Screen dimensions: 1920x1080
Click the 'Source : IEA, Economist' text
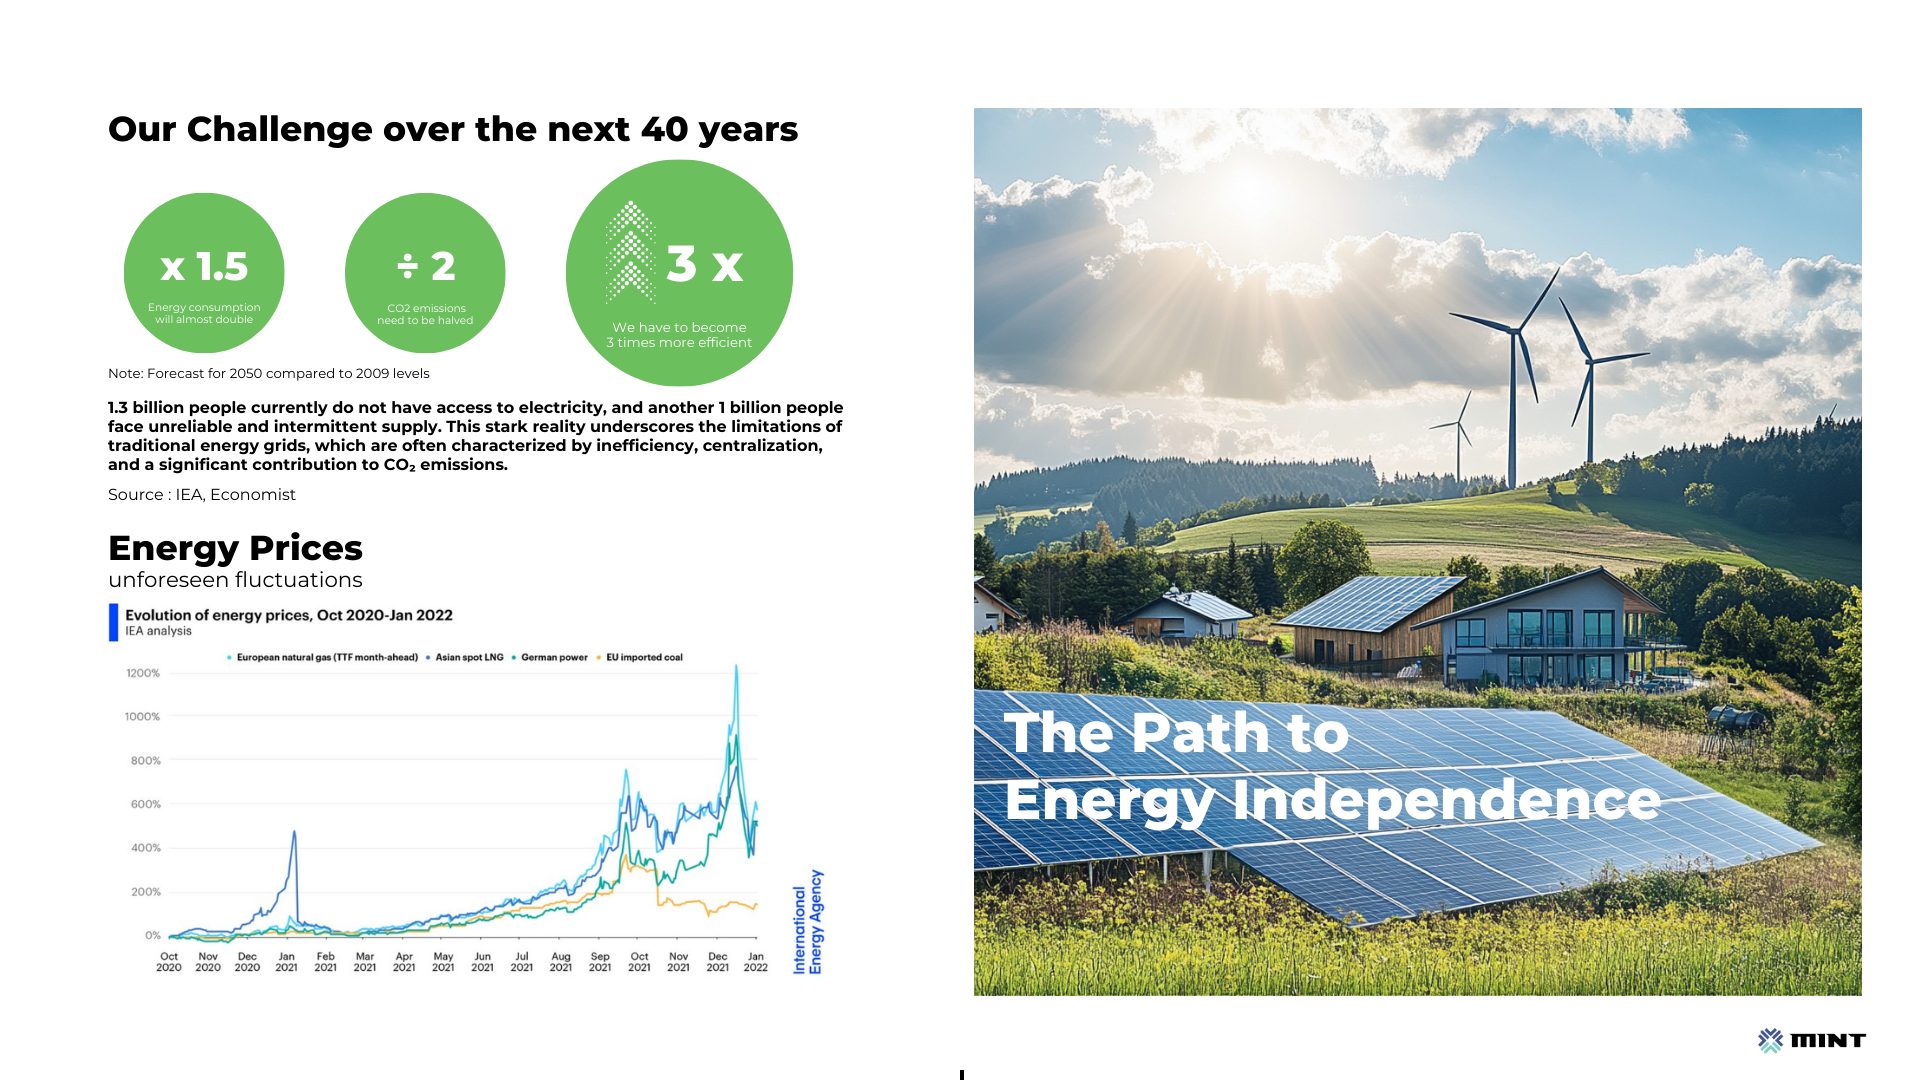tap(202, 495)
